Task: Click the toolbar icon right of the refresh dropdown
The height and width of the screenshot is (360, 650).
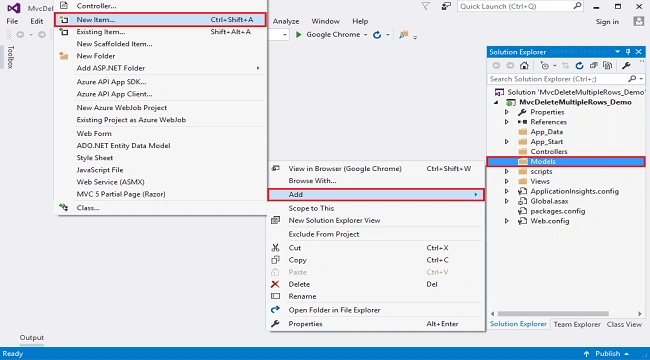Action: click(403, 35)
